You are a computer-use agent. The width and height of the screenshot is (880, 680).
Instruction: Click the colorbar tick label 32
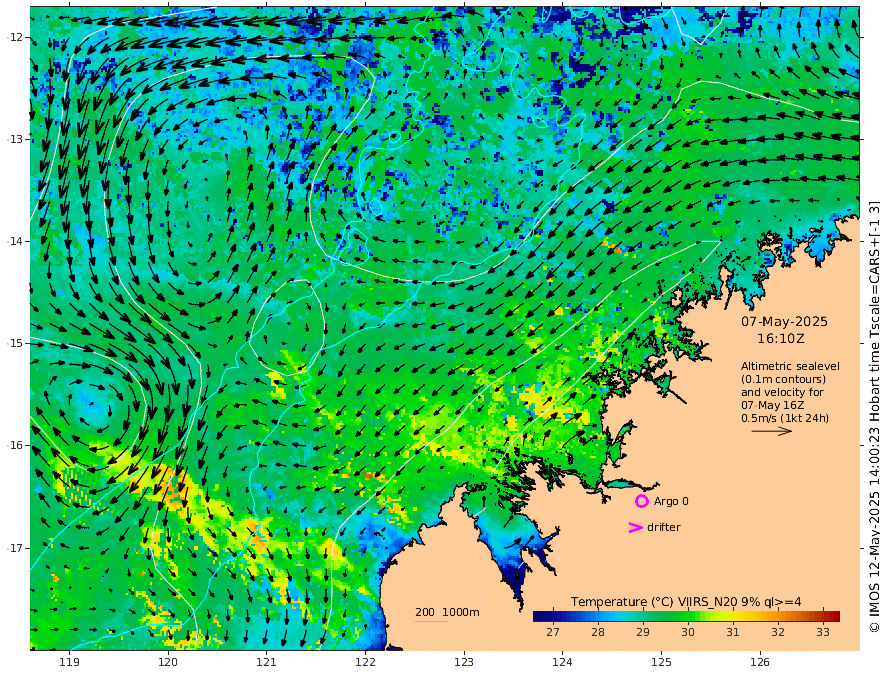click(x=777, y=632)
